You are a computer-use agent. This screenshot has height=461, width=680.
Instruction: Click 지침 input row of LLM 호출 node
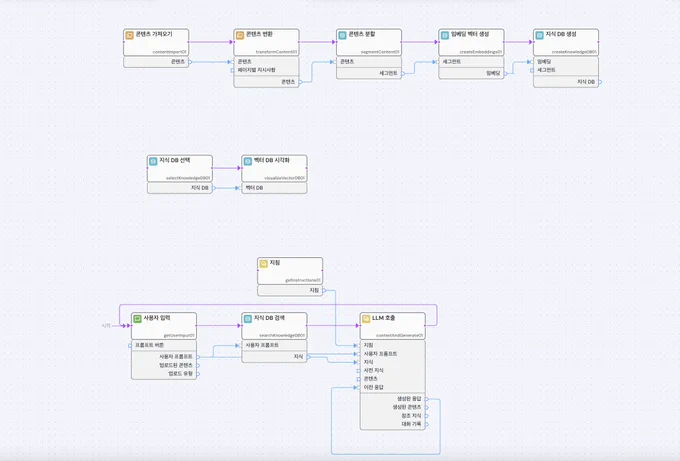[x=392, y=346]
